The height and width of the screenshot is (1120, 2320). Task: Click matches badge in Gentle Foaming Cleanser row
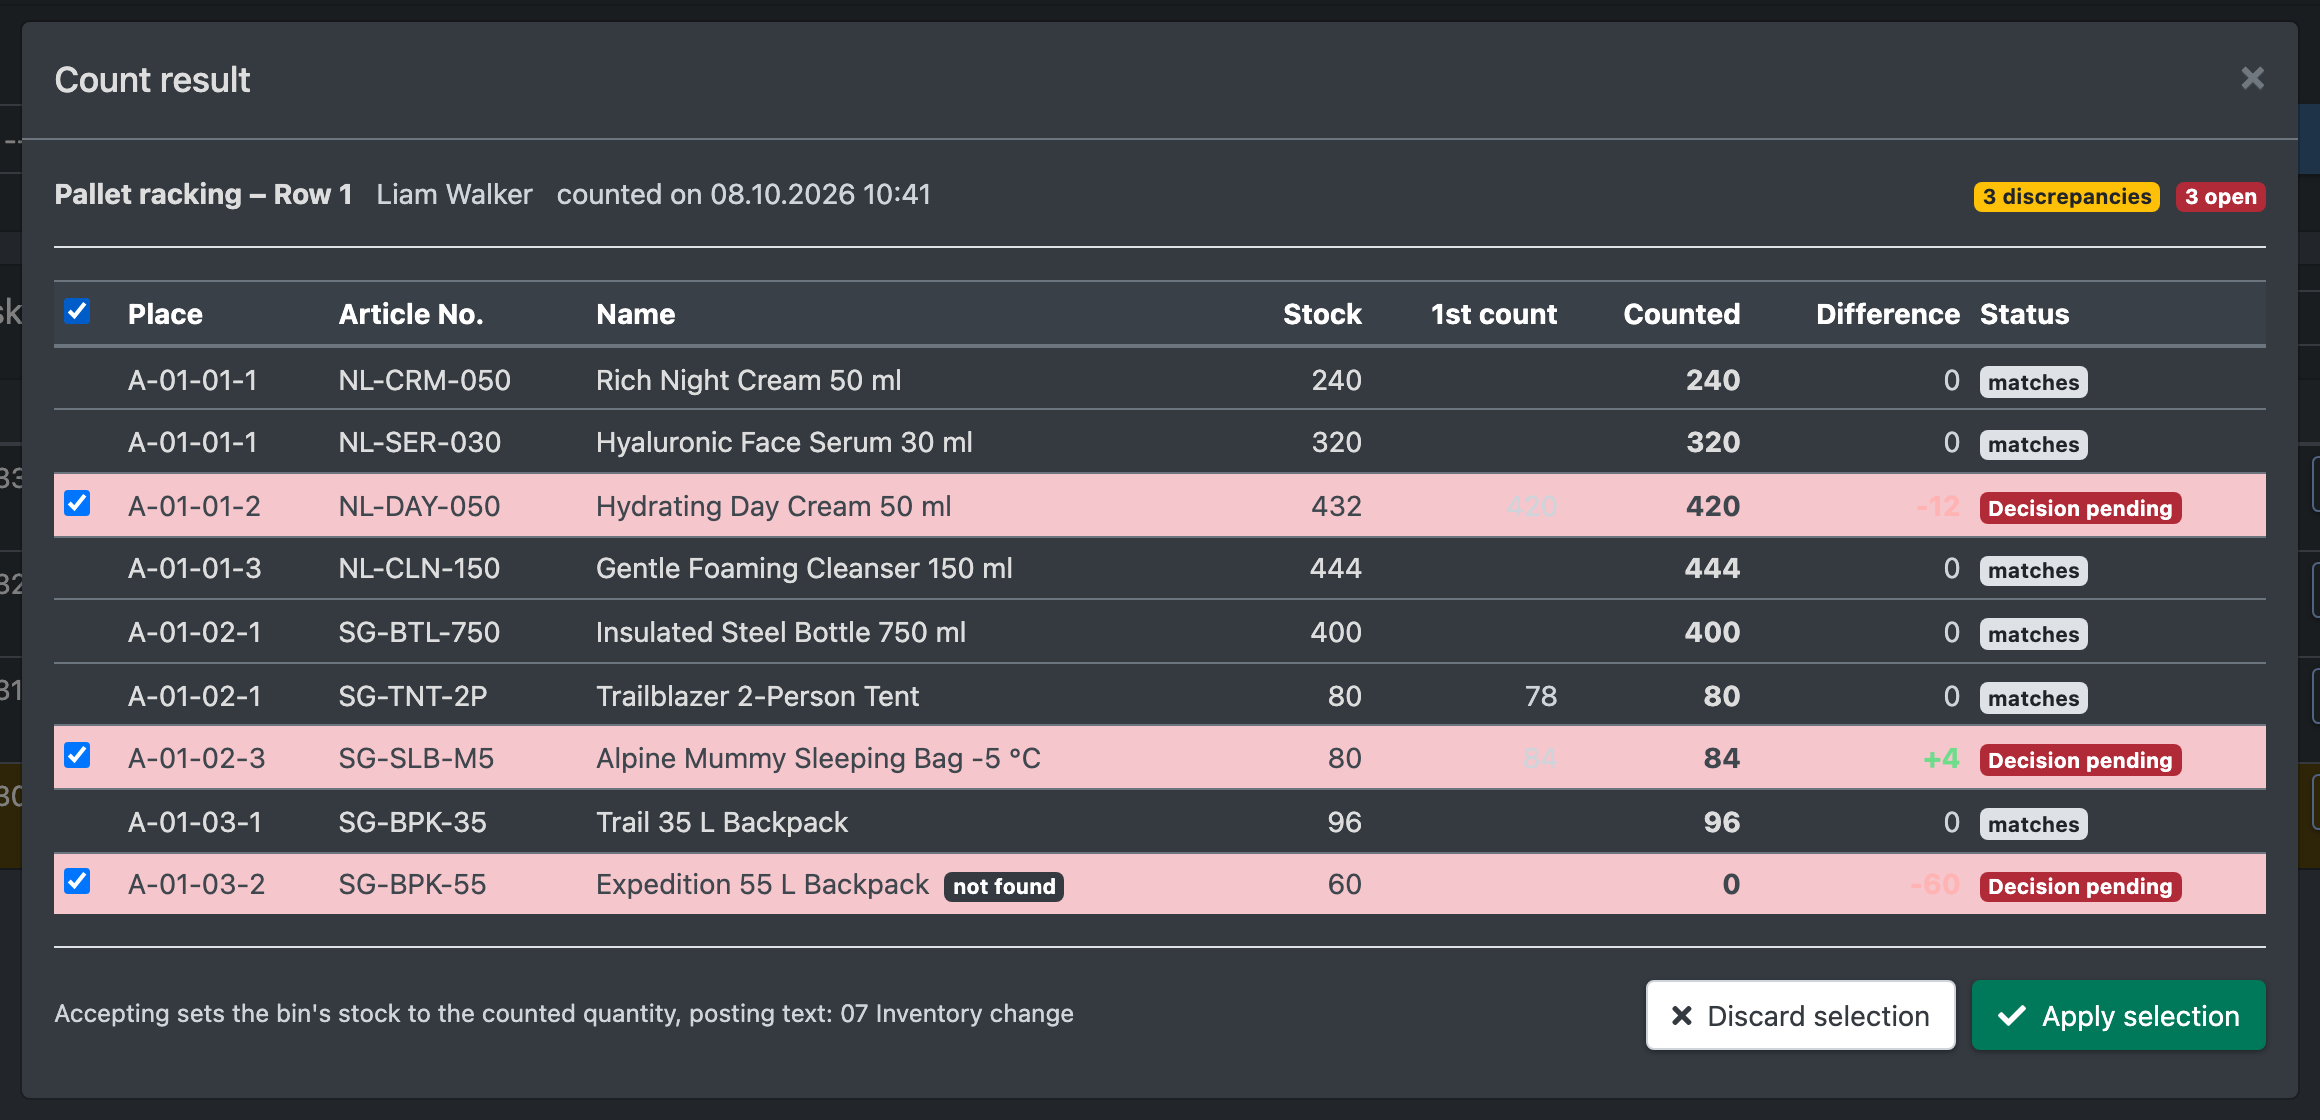[2033, 570]
